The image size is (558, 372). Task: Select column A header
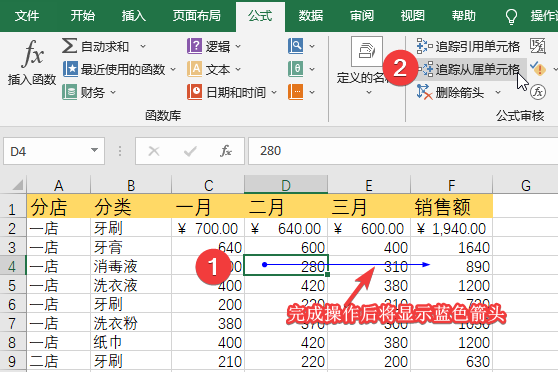59,185
